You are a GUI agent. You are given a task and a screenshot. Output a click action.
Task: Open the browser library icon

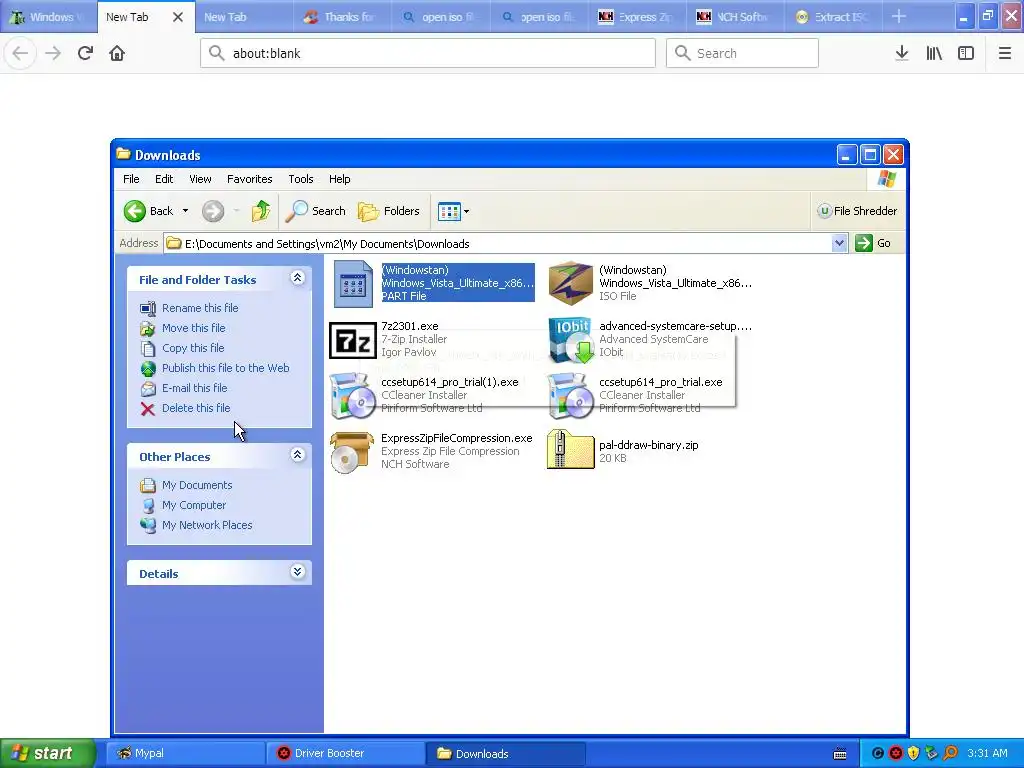[934, 53]
